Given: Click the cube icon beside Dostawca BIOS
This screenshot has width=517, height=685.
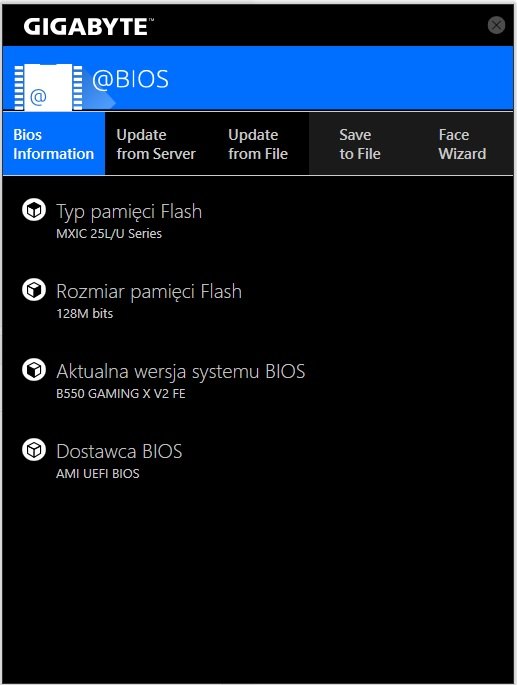Looking at the screenshot, I should tap(34, 450).
